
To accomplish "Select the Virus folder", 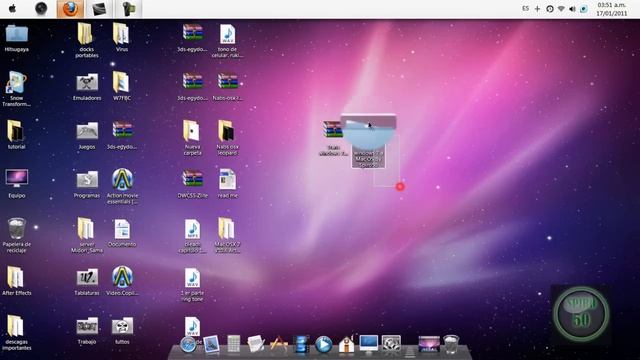I will tap(122, 38).
